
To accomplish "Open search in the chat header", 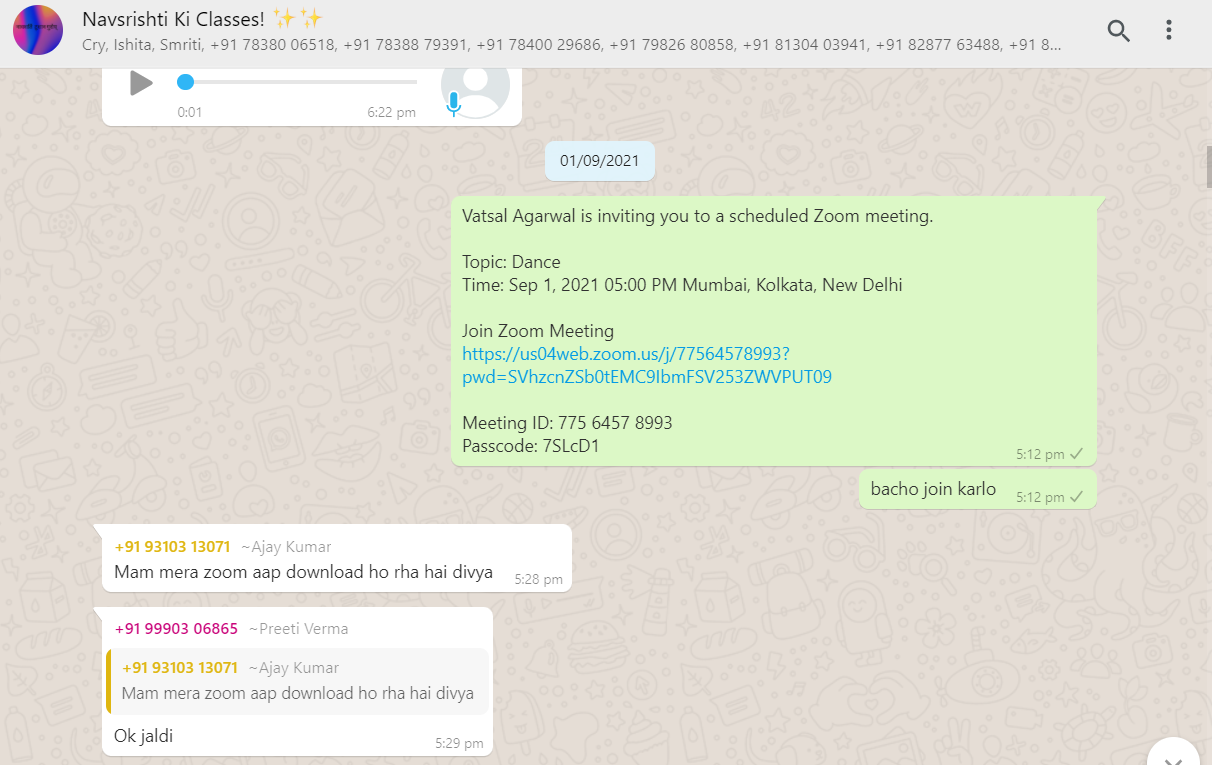I will [1119, 31].
